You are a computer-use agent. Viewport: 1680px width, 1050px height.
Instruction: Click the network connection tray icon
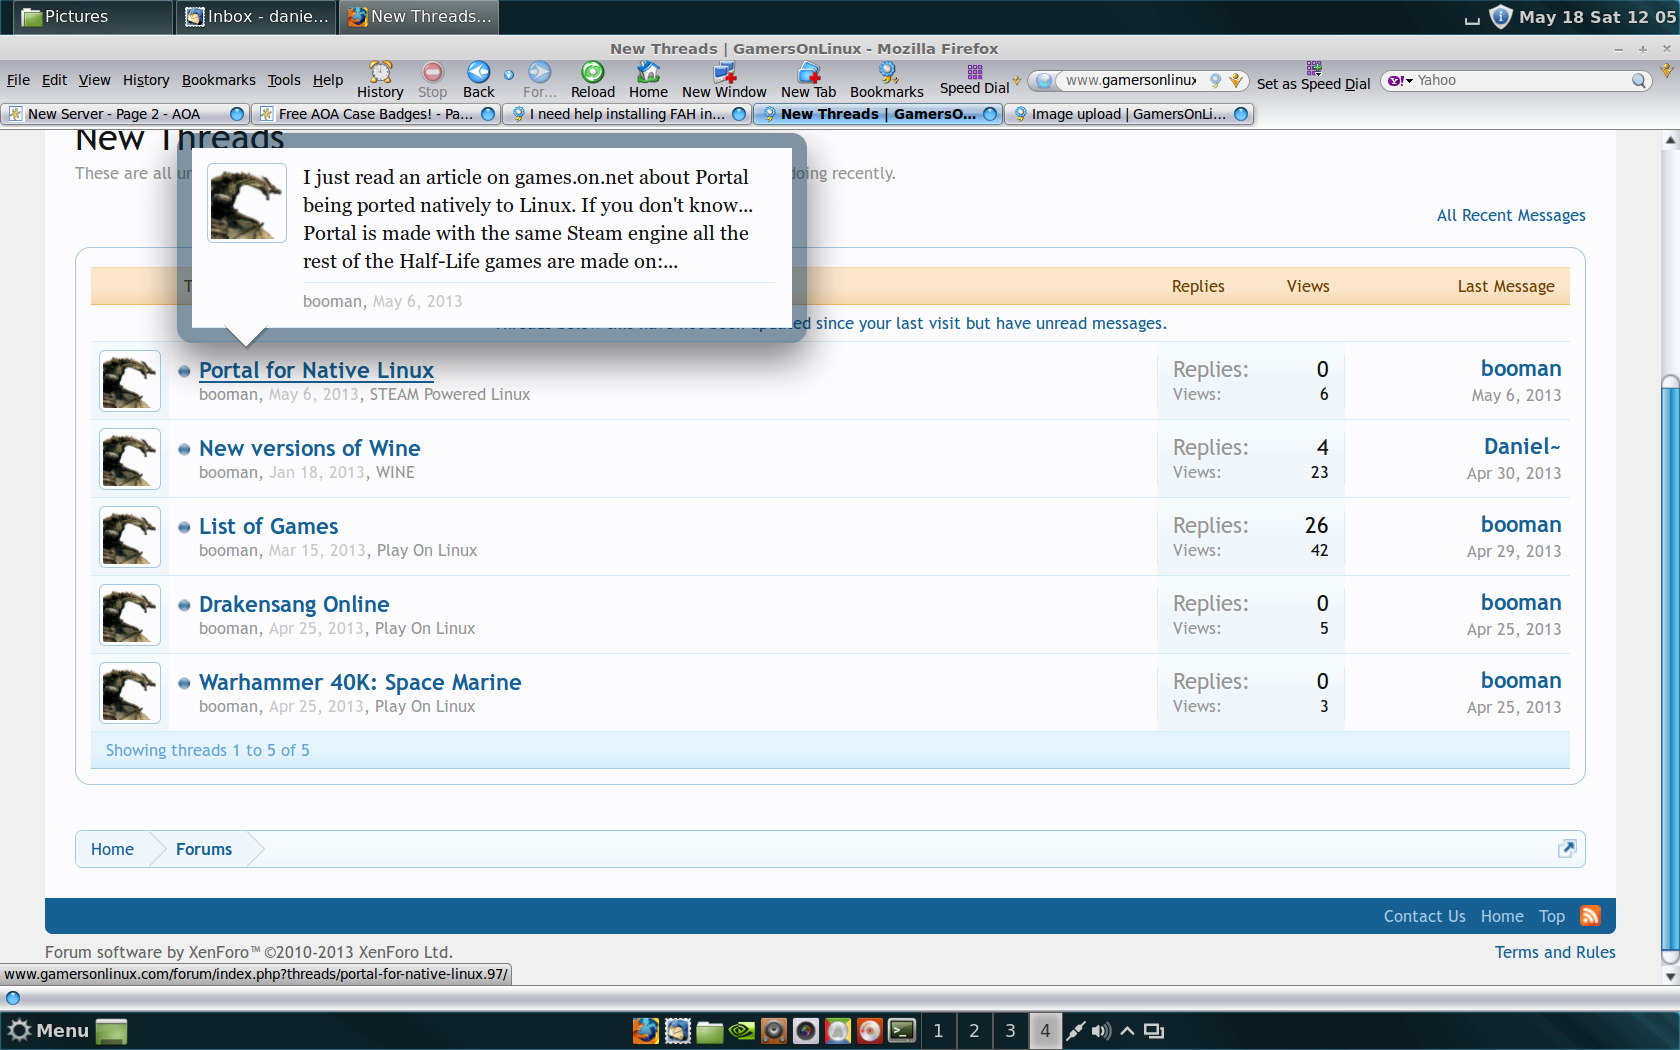coord(1075,1031)
